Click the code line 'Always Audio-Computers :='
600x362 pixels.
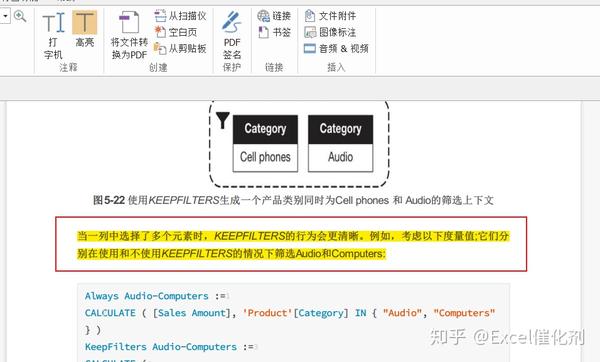(x=157, y=296)
